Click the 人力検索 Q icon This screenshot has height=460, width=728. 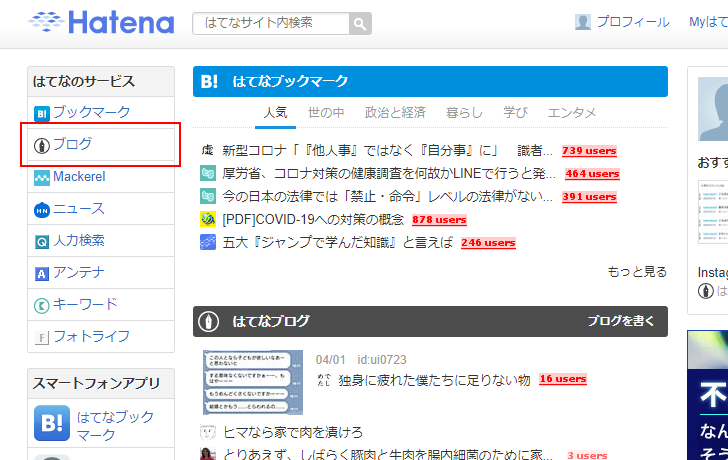click(x=42, y=242)
